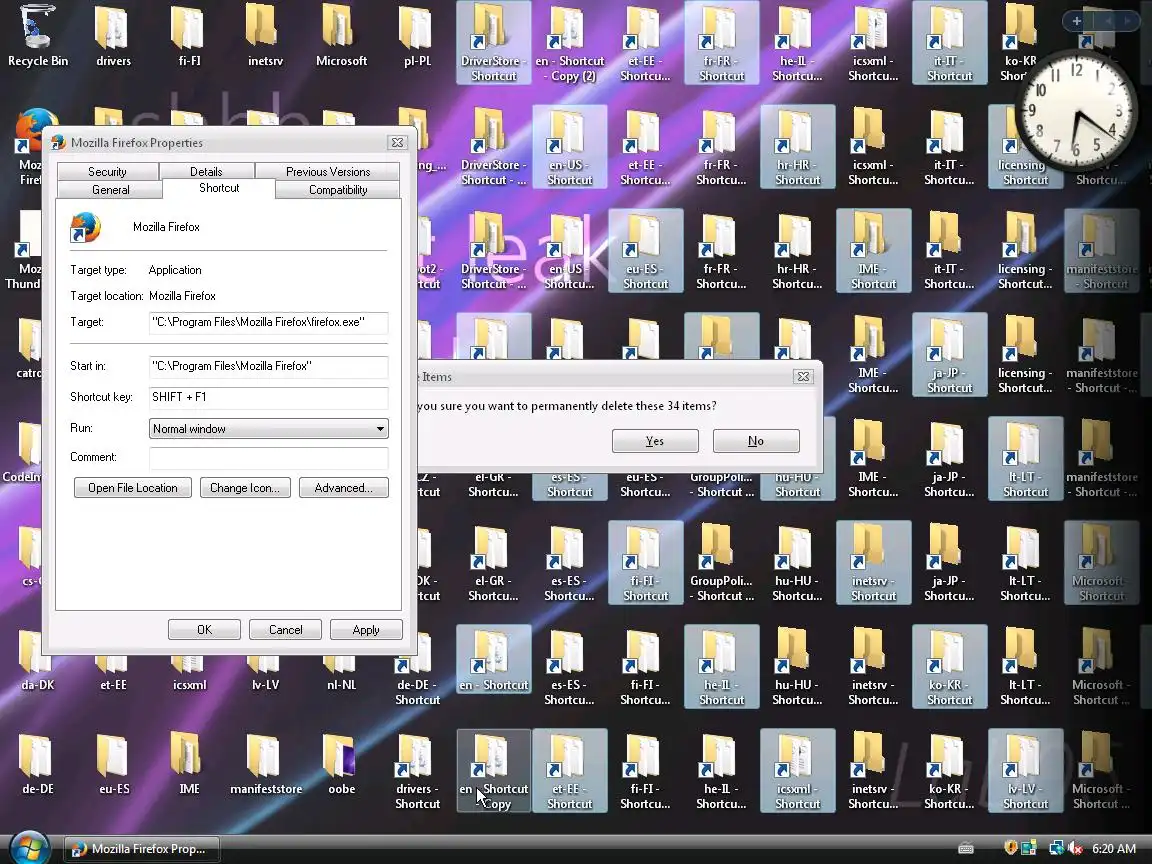Viewport: 1152px width, 864px height.
Task: Click into the Target path field
Action: (268, 322)
